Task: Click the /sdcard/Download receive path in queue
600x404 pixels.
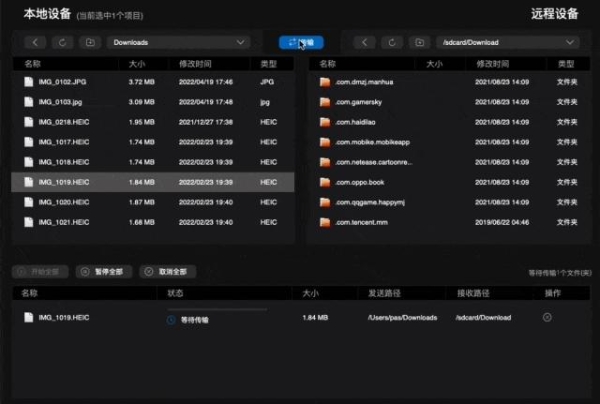Action: [483, 318]
